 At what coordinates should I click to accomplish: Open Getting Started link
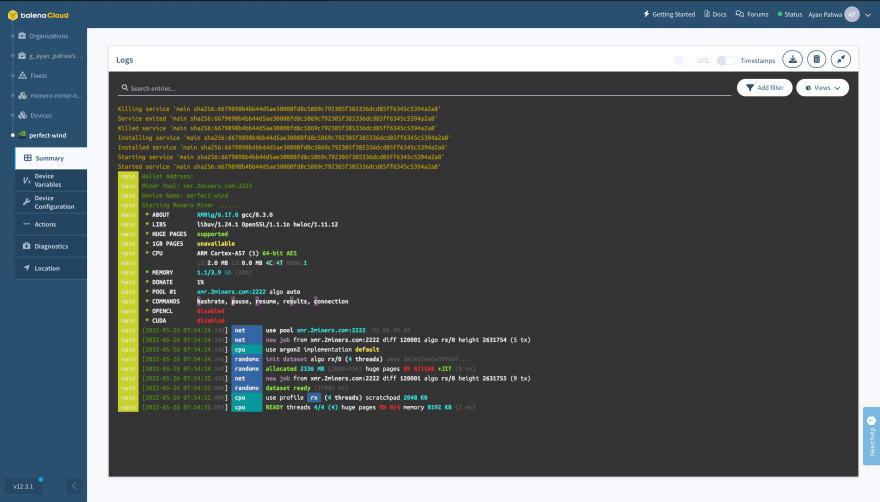click(x=669, y=14)
